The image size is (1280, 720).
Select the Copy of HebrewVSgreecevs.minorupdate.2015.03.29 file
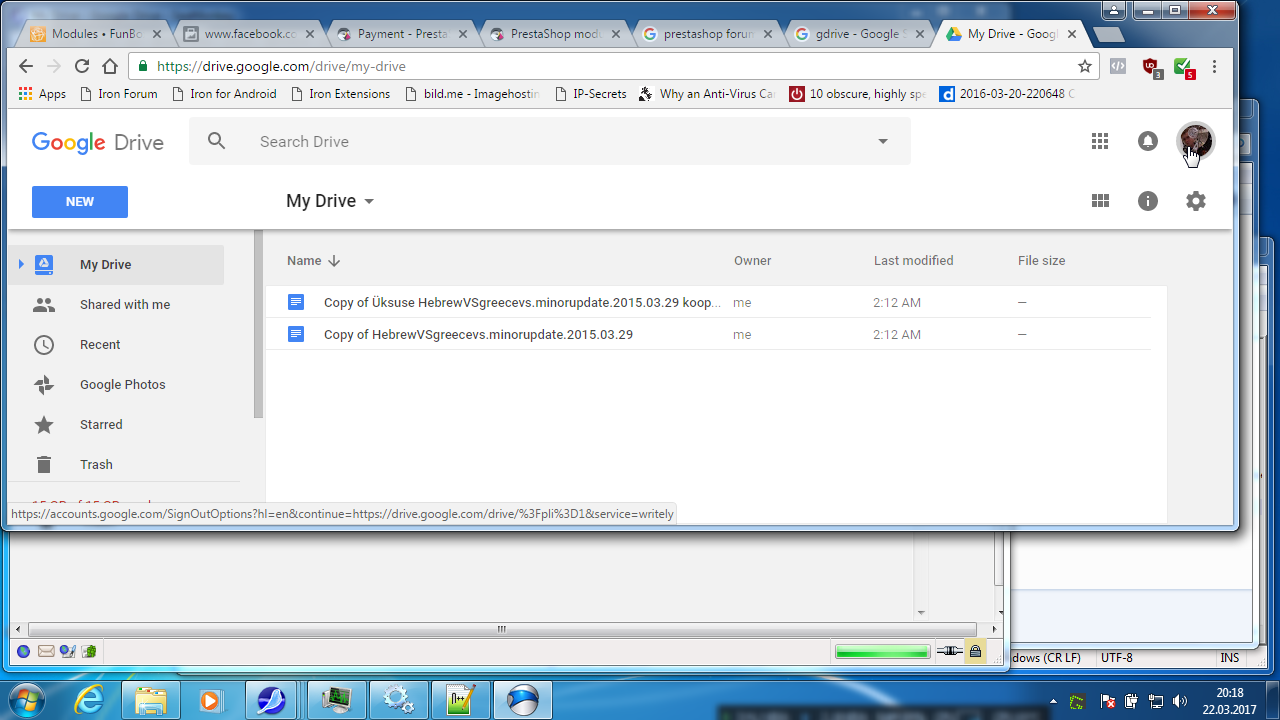[709, 334]
